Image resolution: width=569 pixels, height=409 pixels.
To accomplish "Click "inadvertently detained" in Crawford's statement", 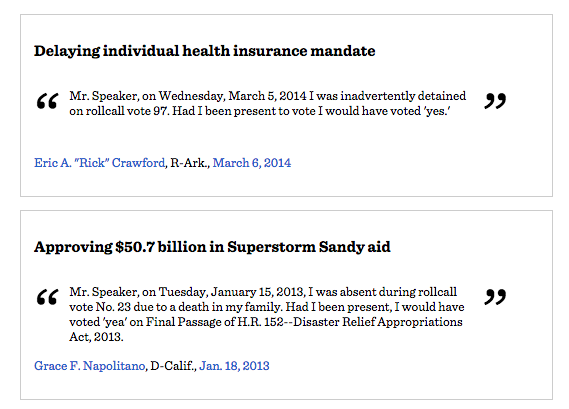I will click(x=403, y=96).
